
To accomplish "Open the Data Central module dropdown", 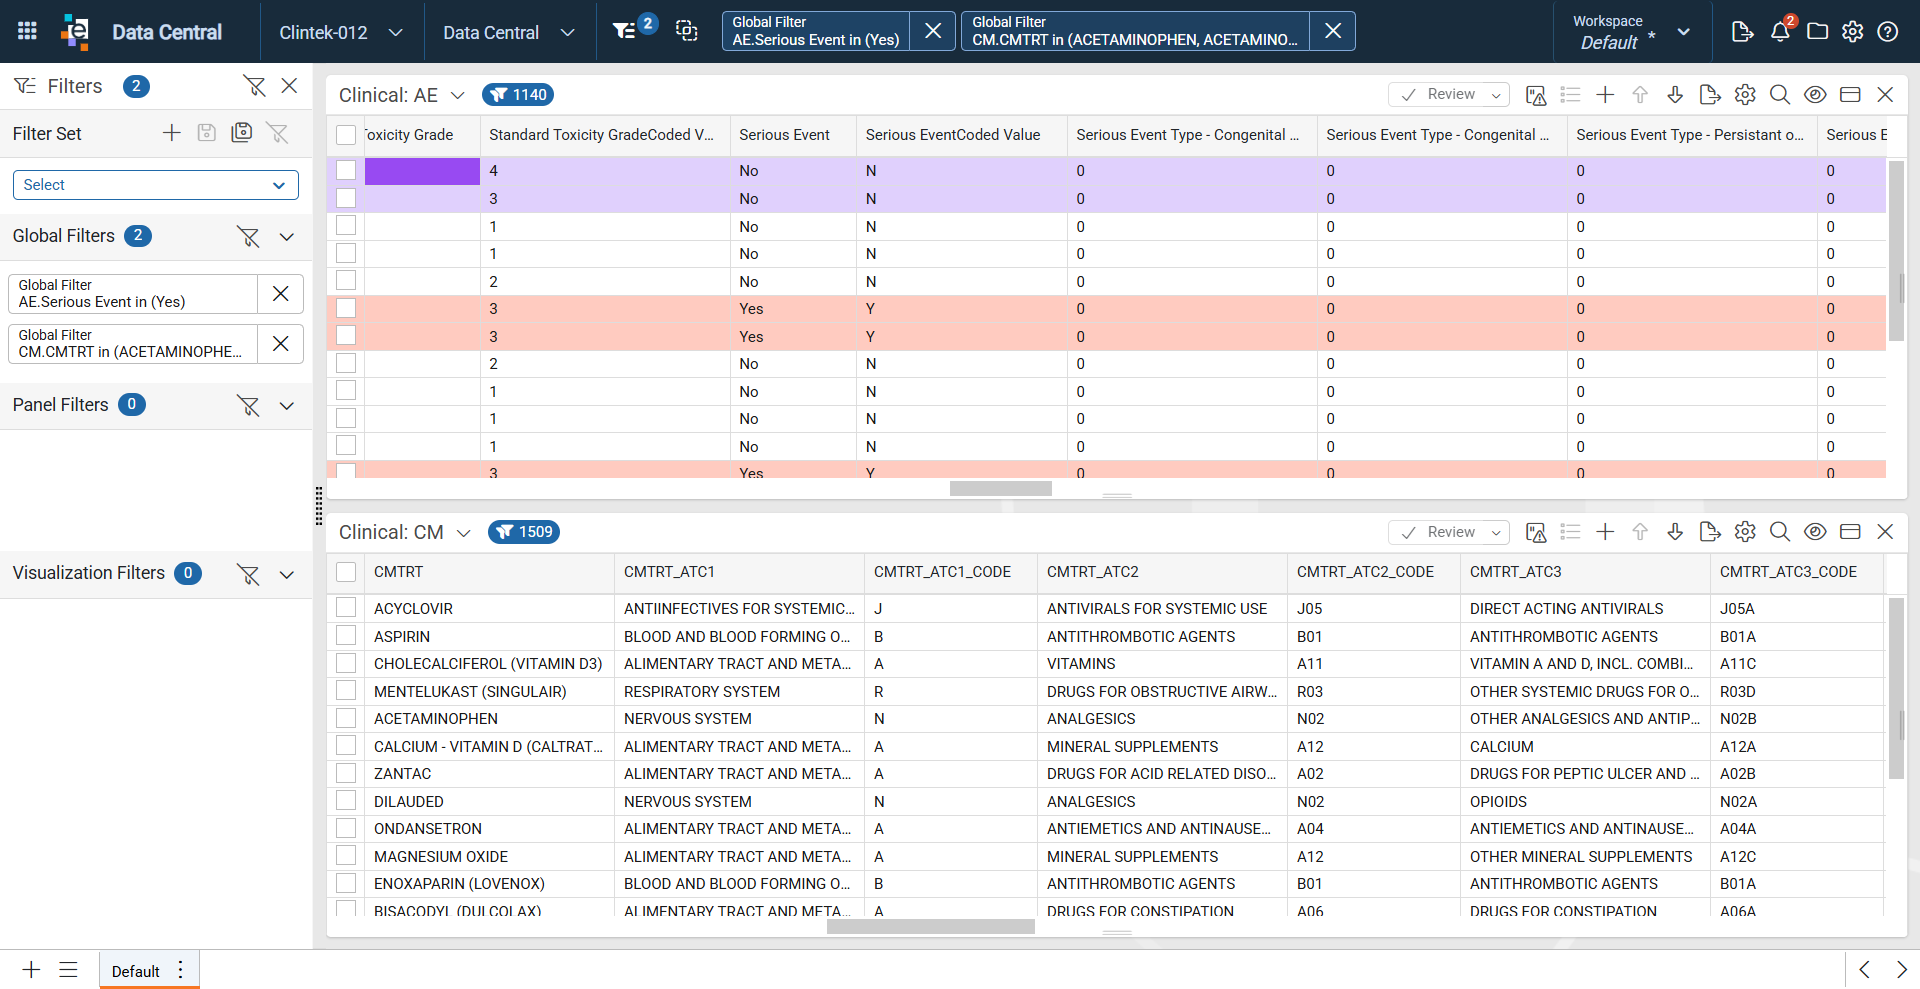I will tap(509, 32).
